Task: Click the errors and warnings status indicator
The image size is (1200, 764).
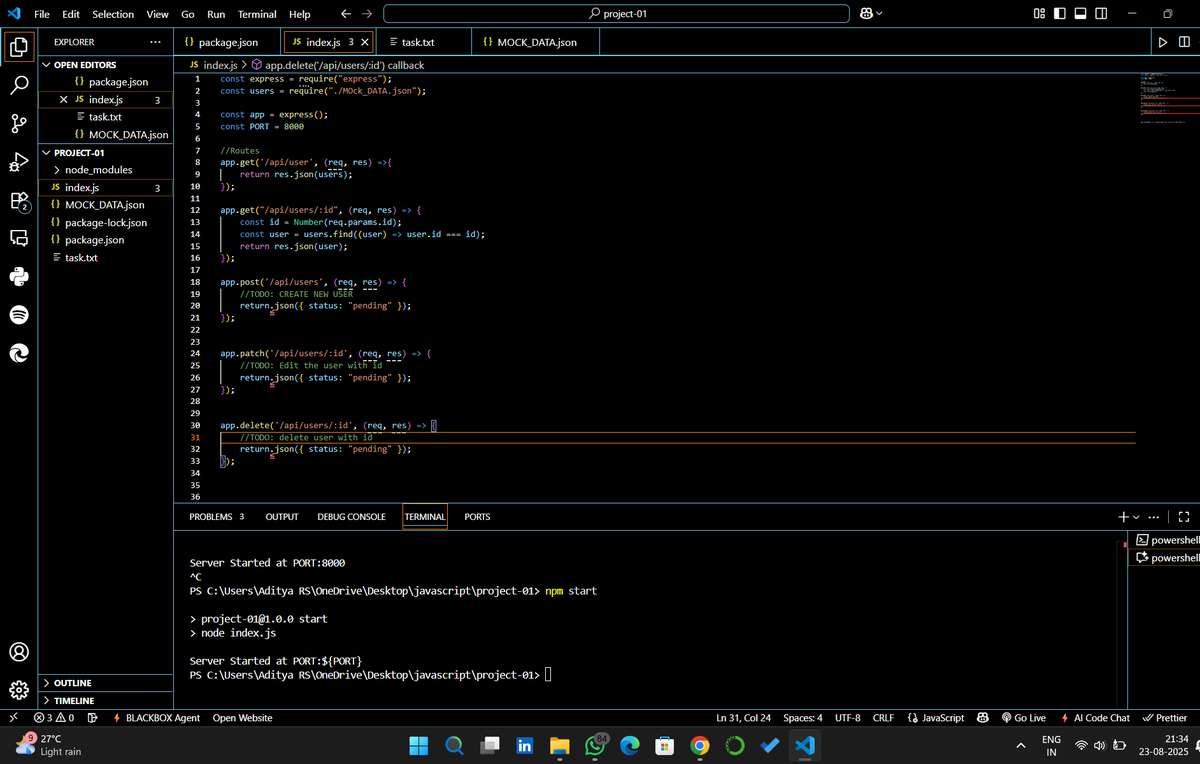Action: tap(54, 718)
